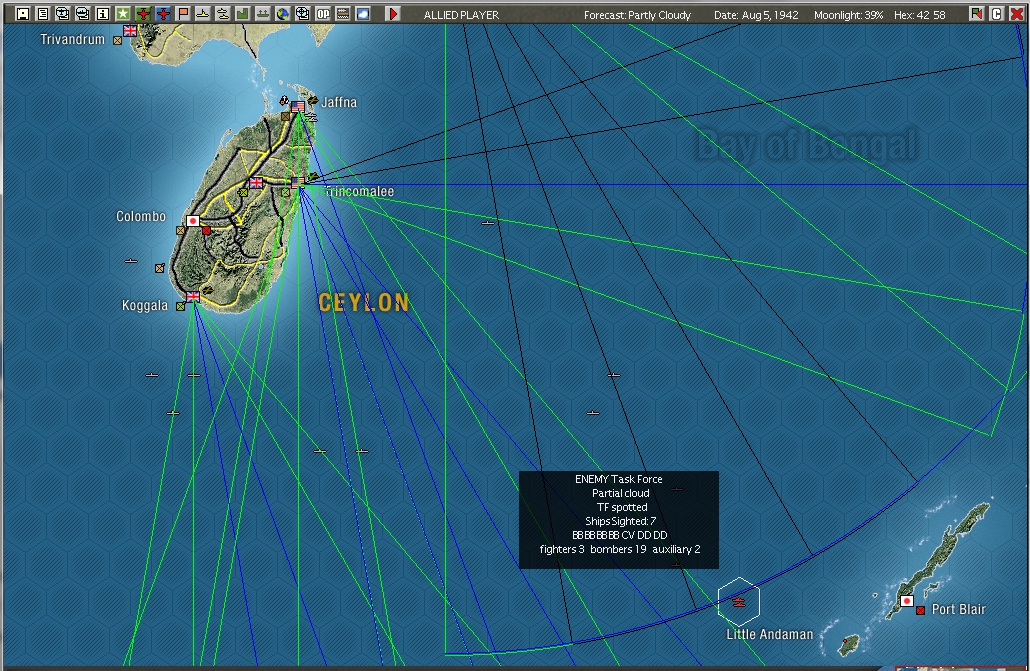Click the 'Moonlight: 39%' status text
The image size is (1030, 671).
tap(848, 14)
